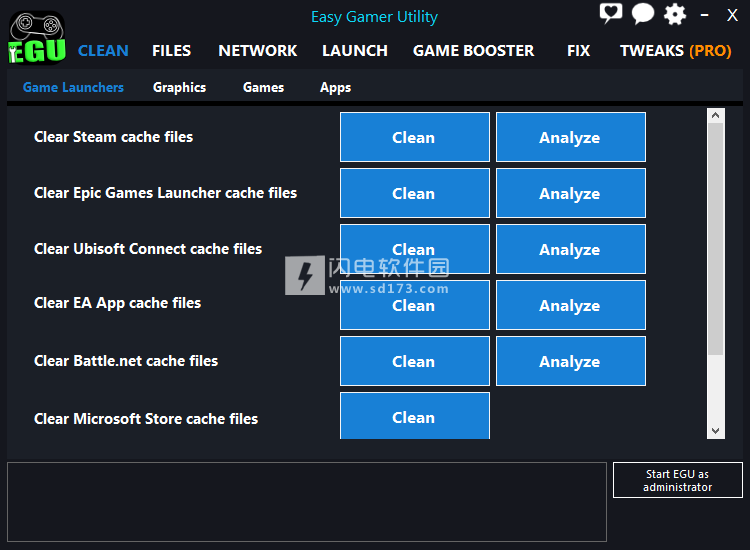Open the FIX main menu
Image resolution: width=750 pixels, height=550 pixels.
[578, 51]
